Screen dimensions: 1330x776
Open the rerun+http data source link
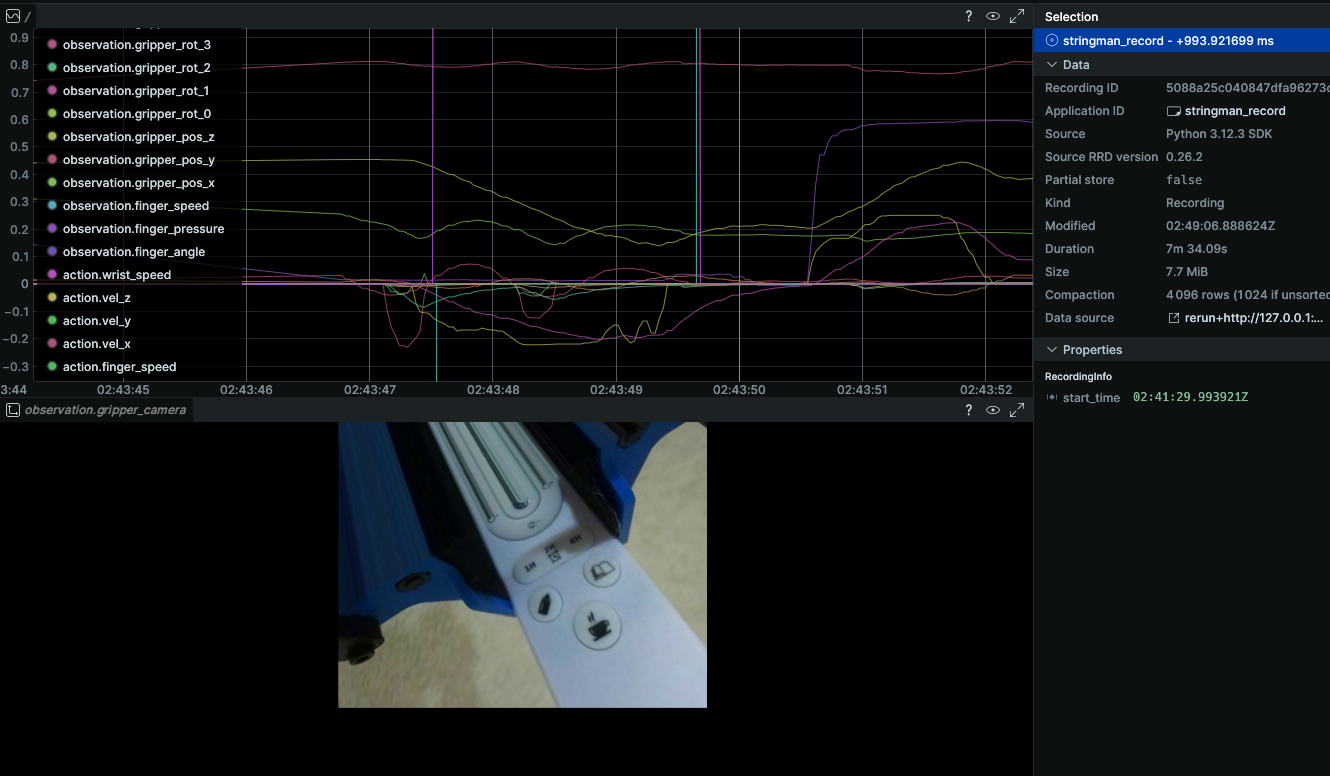(1255, 318)
